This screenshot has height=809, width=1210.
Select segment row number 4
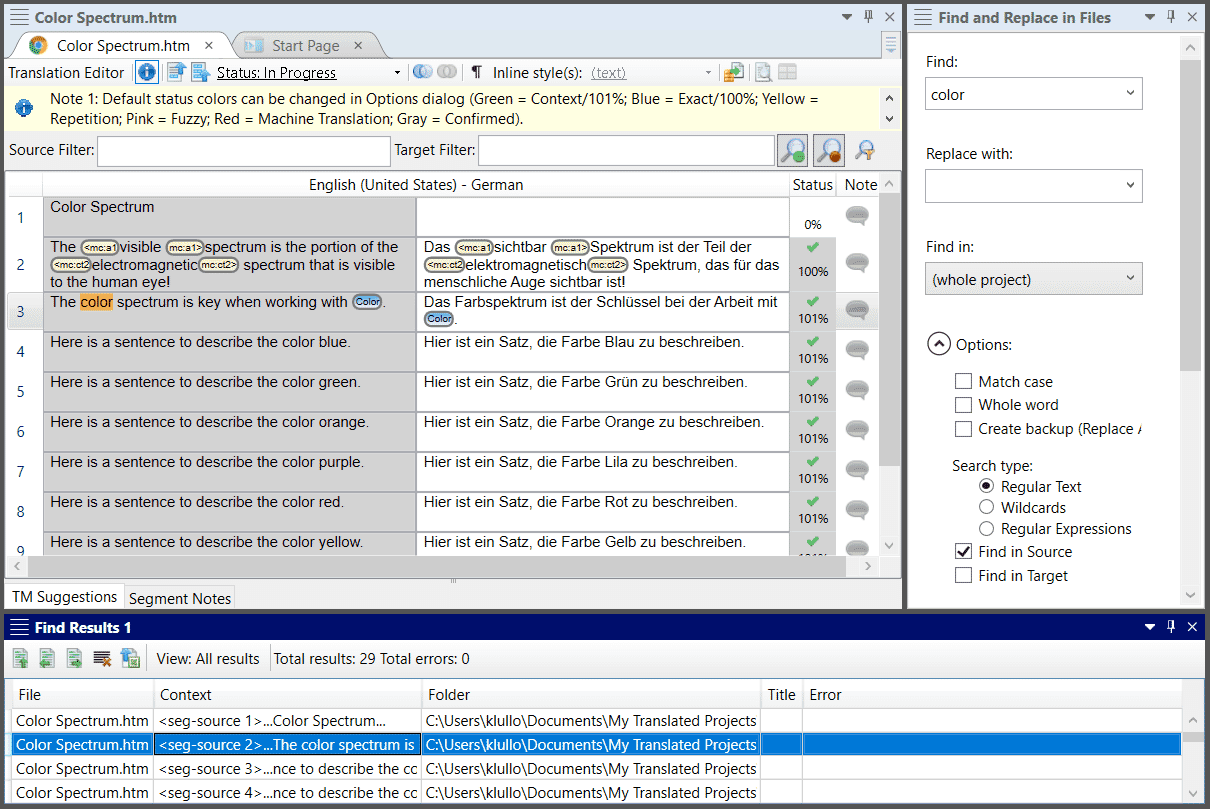click(x=21, y=352)
